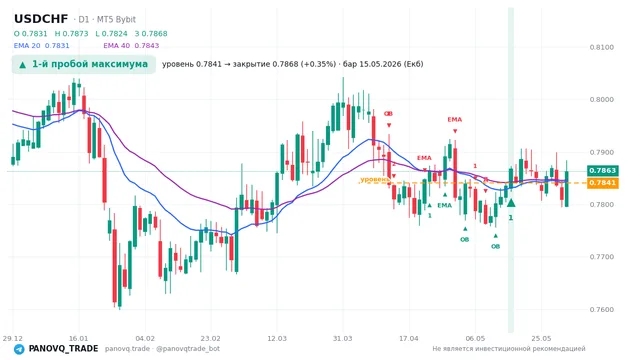
Task: Click the orange "уровень" level label
Action: (374, 179)
